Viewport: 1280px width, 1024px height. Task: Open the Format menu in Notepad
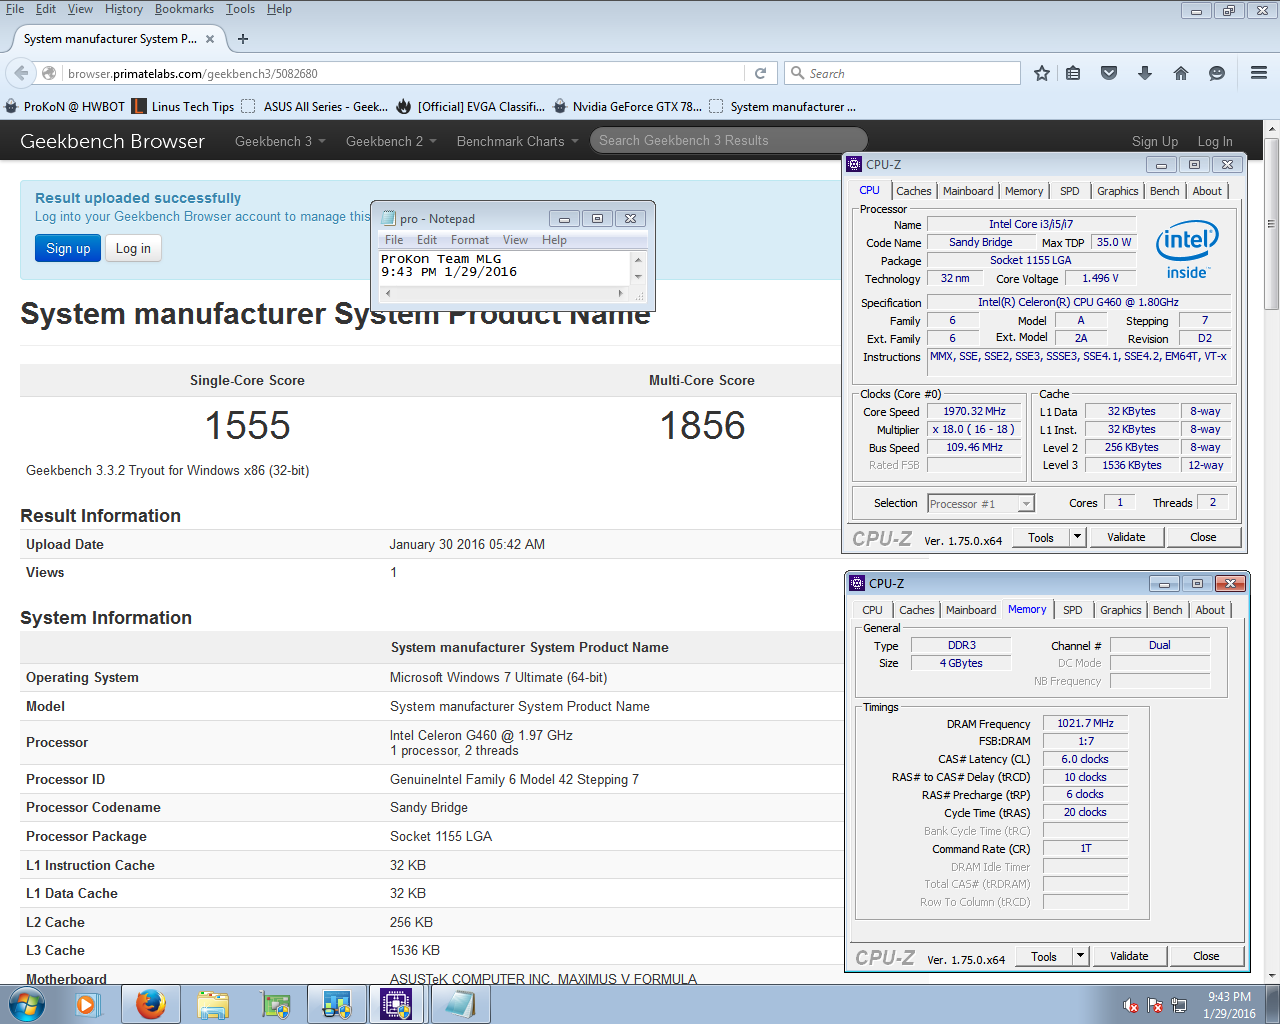pyautogui.click(x=470, y=240)
